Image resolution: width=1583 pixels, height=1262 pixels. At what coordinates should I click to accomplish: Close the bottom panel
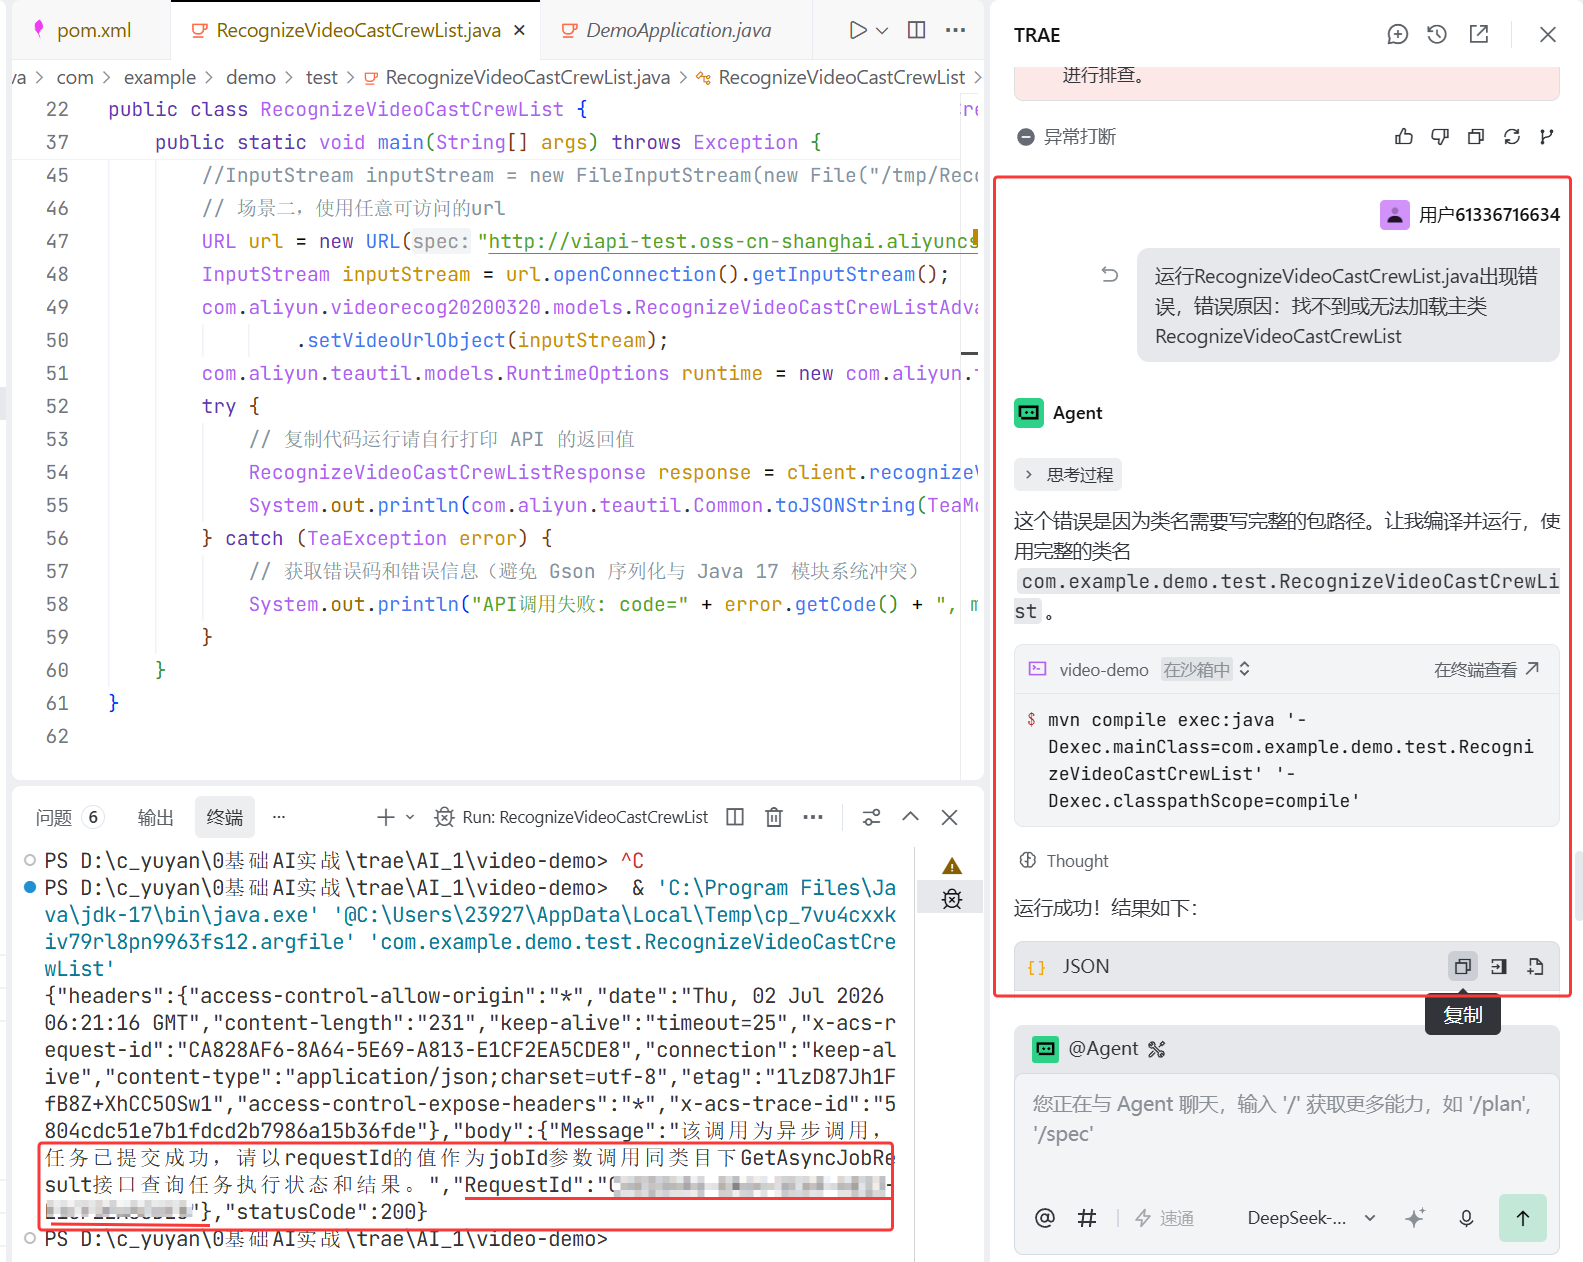(x=950, y=817)
